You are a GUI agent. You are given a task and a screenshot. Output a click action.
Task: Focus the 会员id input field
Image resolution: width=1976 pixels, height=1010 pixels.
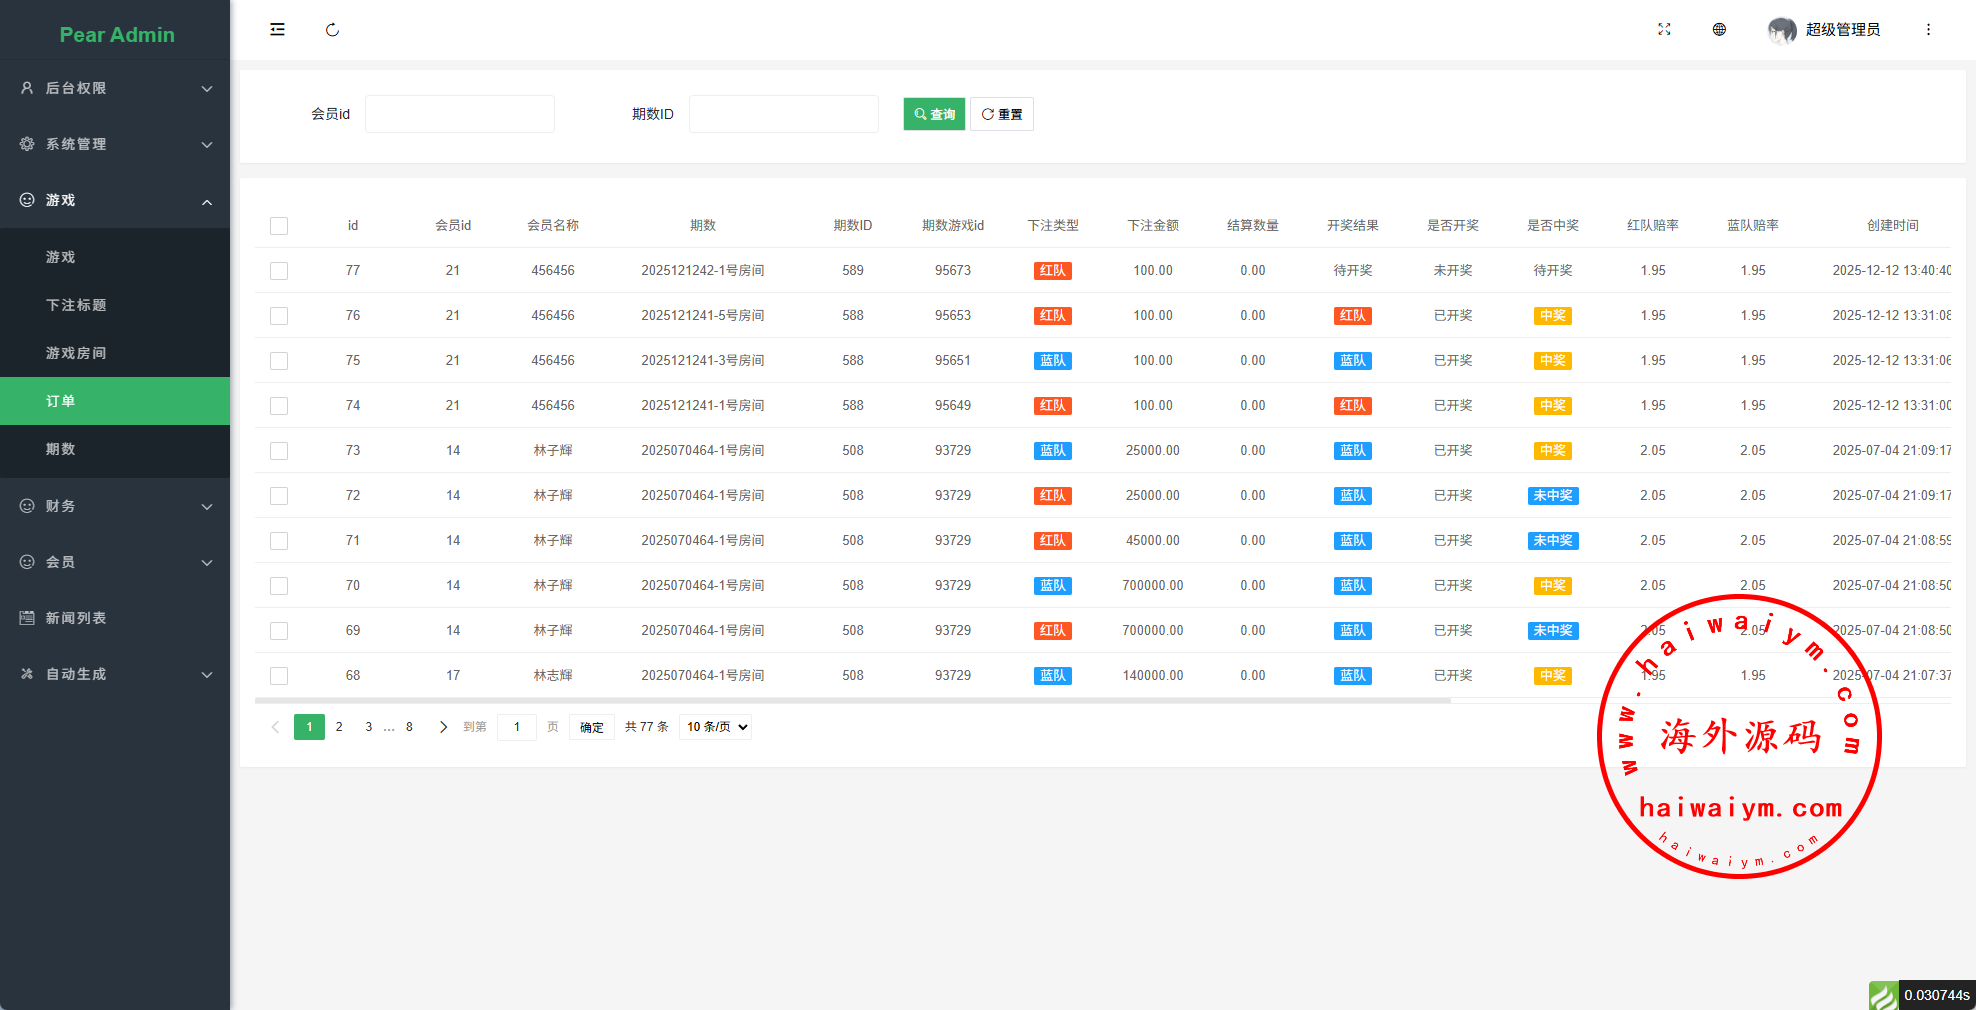click(x=459, y=114)
